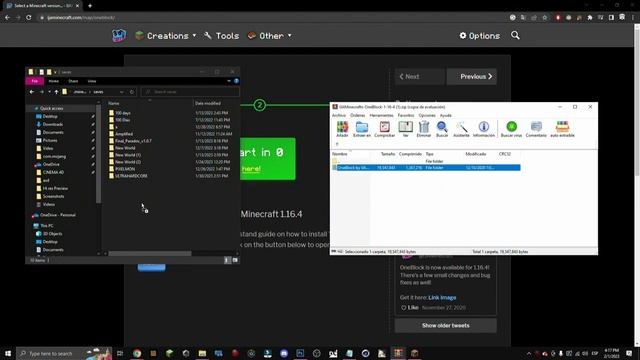Image resolution: width=640 pixels, height=360 pixels.
Task: Click the website search magnifier icon
Action: [516, 36]
